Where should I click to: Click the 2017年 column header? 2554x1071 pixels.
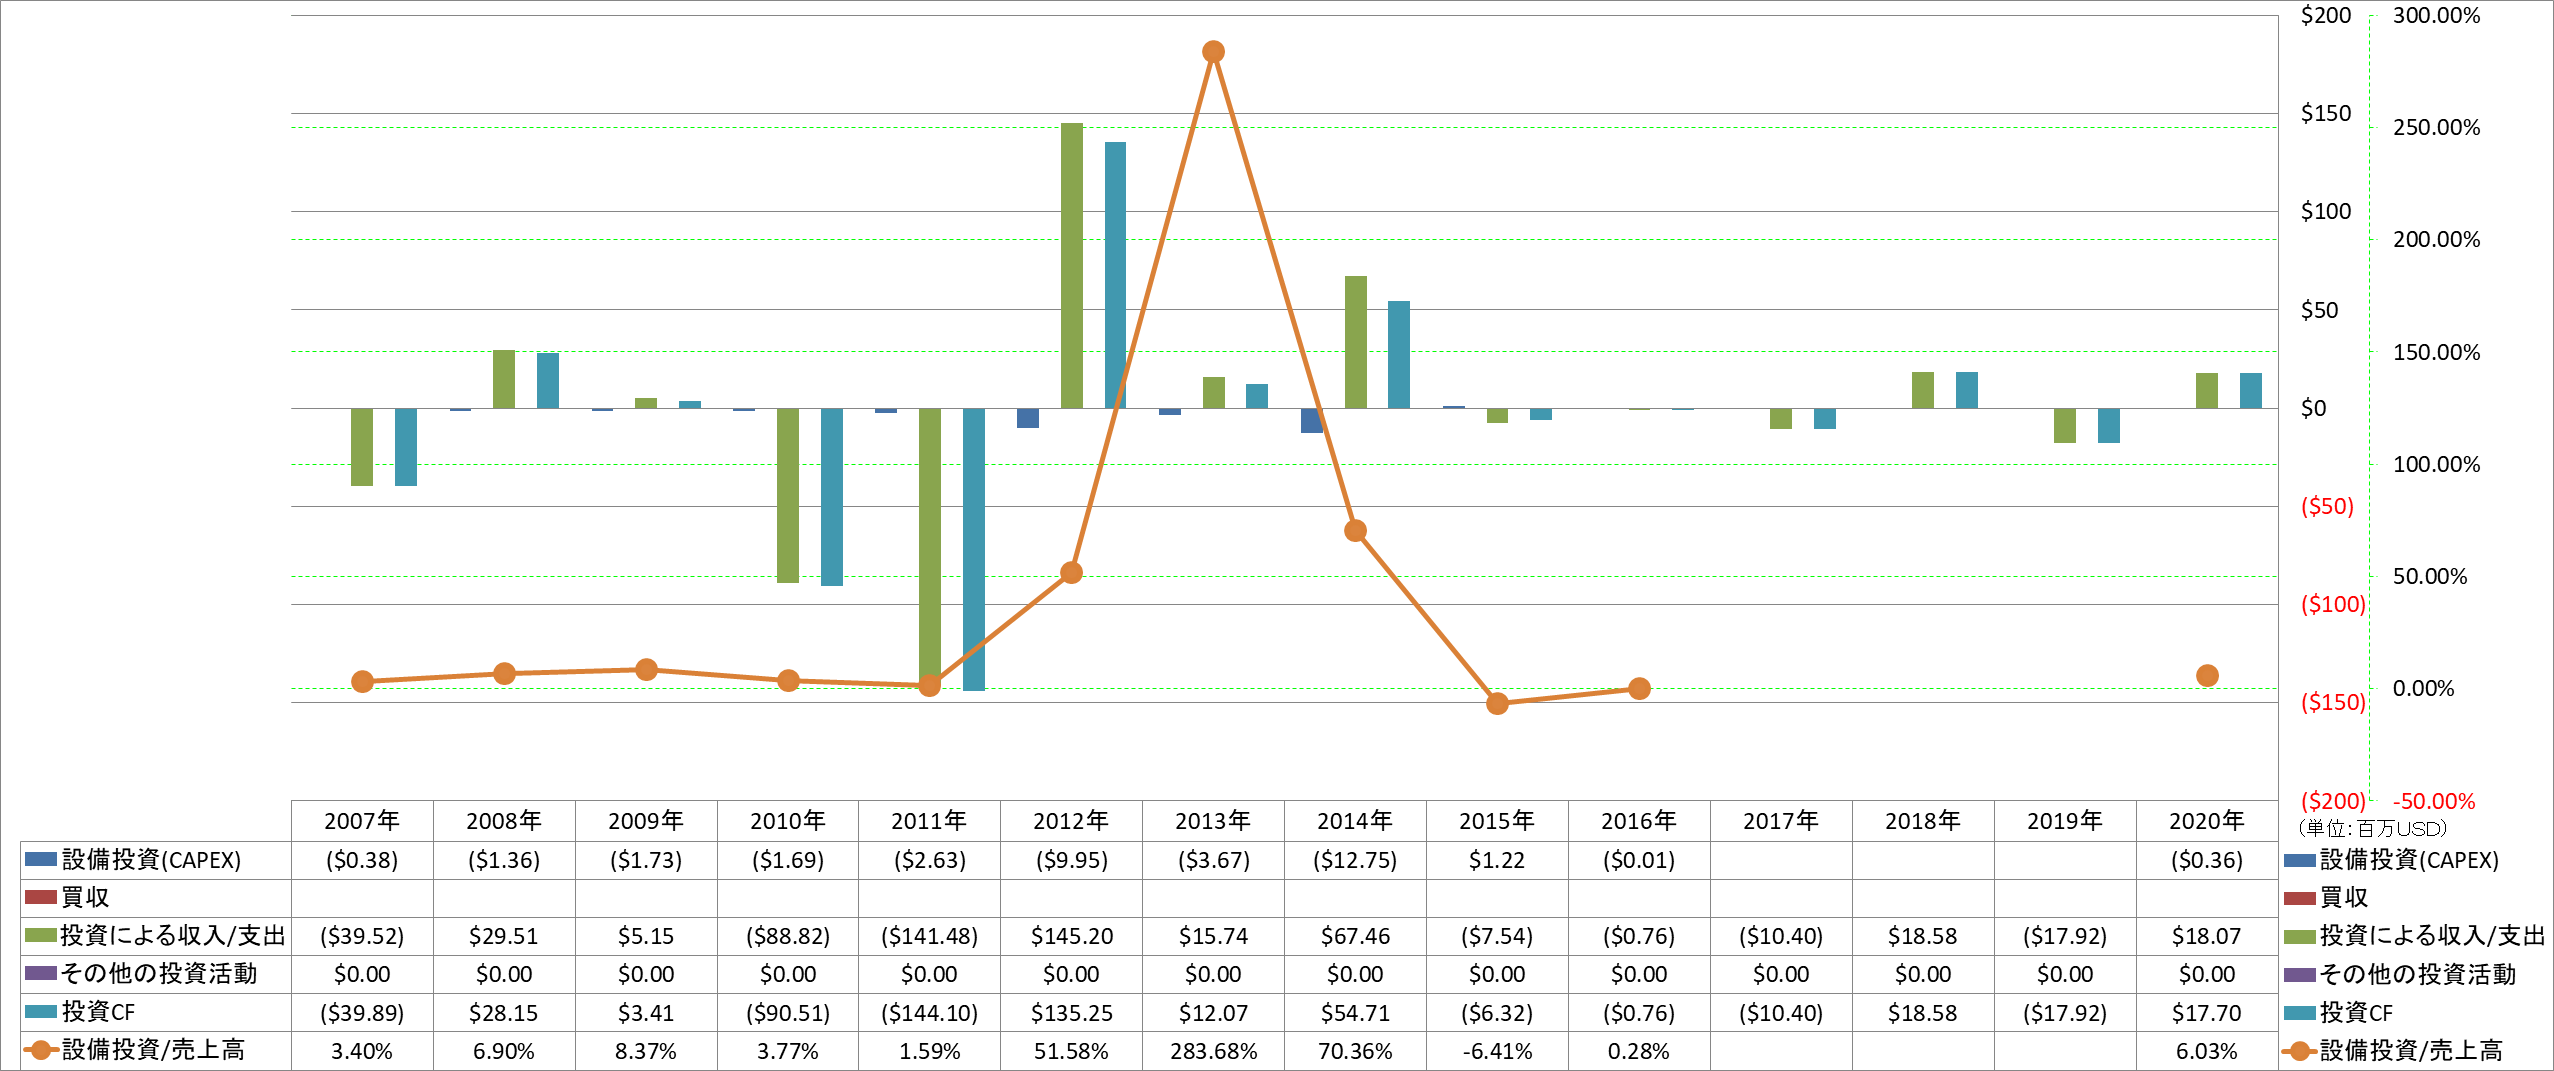(x=1781, y=821)
